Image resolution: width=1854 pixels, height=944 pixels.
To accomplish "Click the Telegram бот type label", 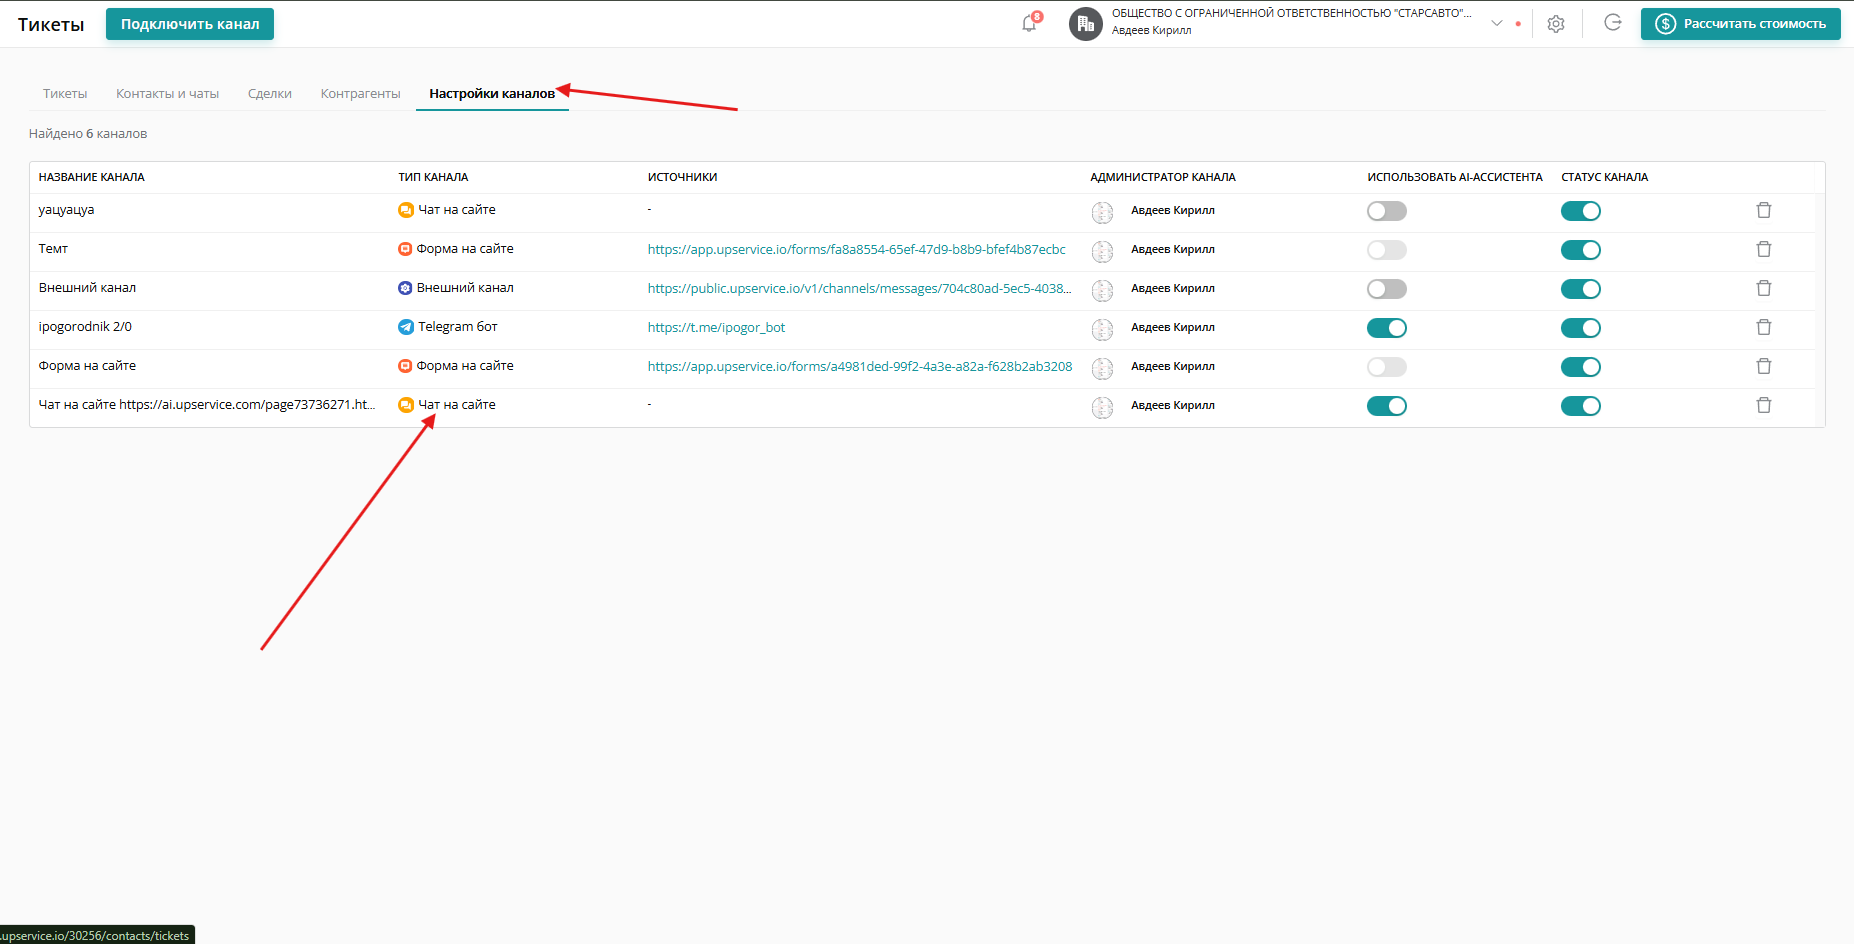I will pyautogui.click(x=458, y=327).
